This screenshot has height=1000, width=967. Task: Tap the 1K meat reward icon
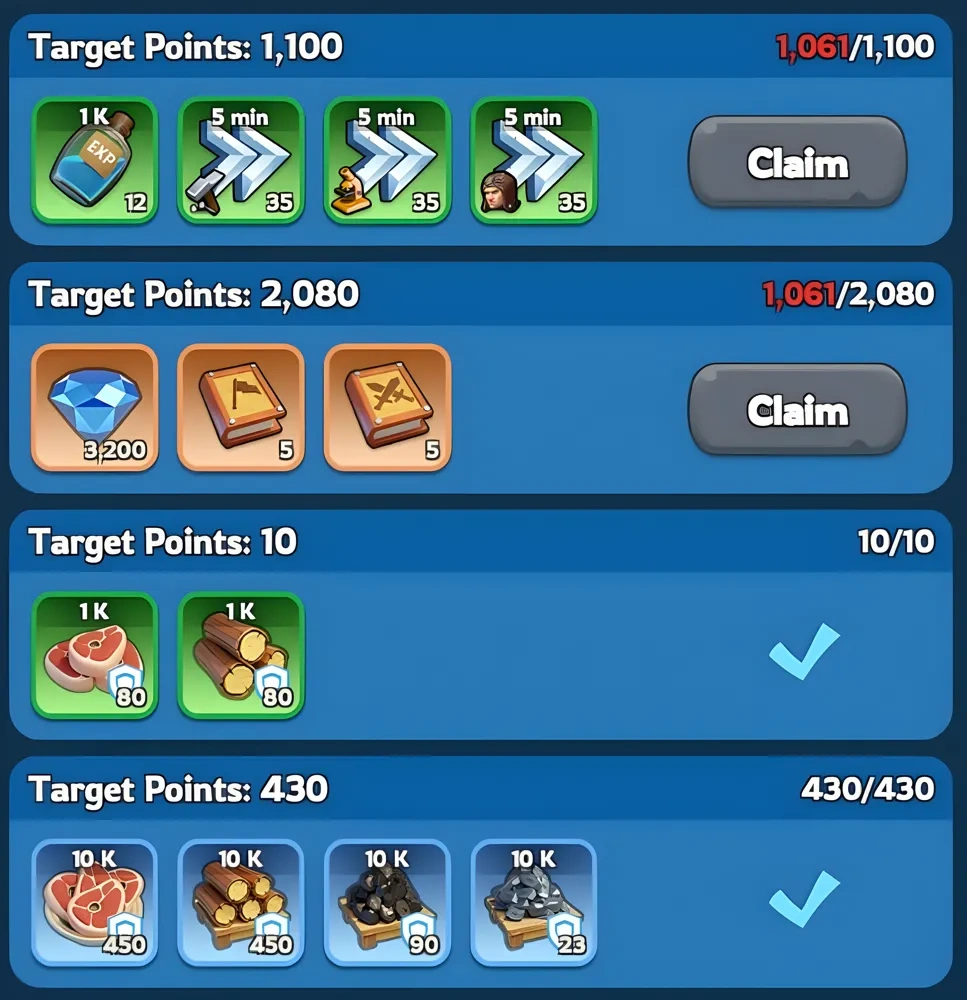click(x=94, y=656)
